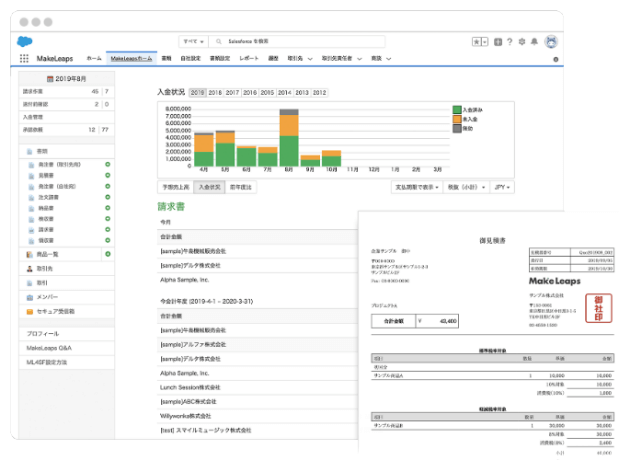Select the 2014 year toggle
The height and width of the screenshot is (460, 619).
(285, 93)
